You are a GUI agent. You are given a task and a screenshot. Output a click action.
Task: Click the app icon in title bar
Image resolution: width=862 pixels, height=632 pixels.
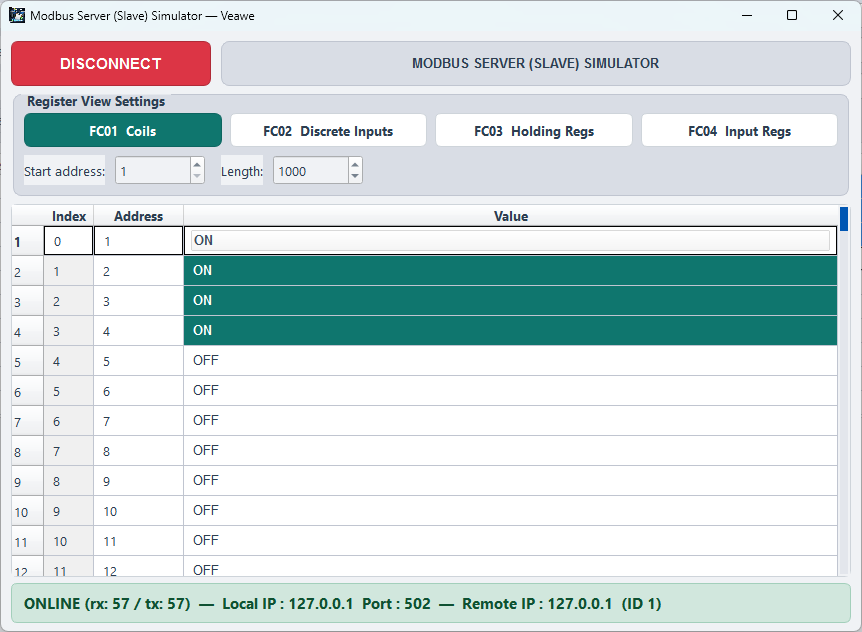click(x=17, y=15)
